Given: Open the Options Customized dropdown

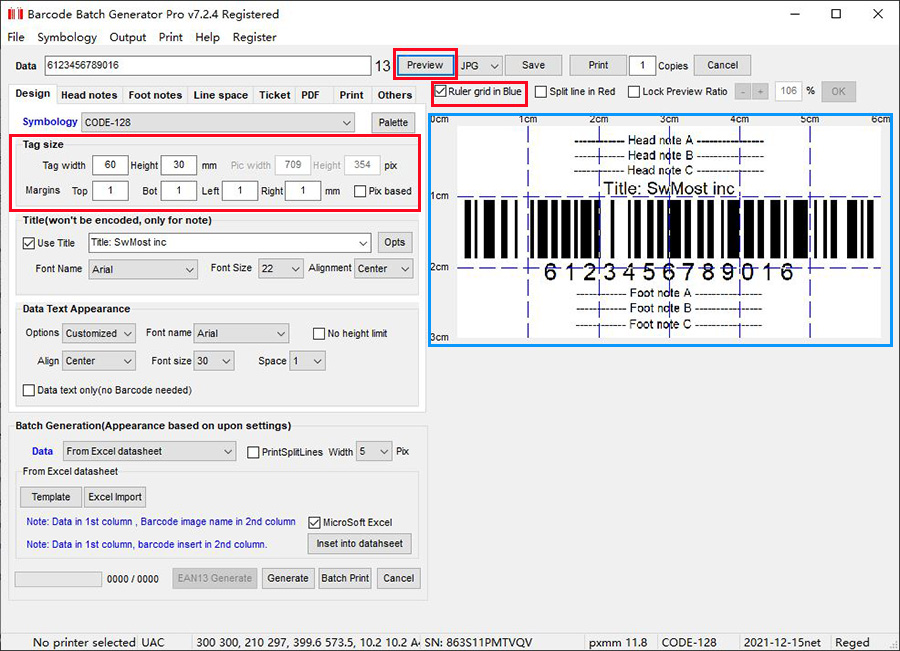Looking at the screenshot, I should coord(99,334).
